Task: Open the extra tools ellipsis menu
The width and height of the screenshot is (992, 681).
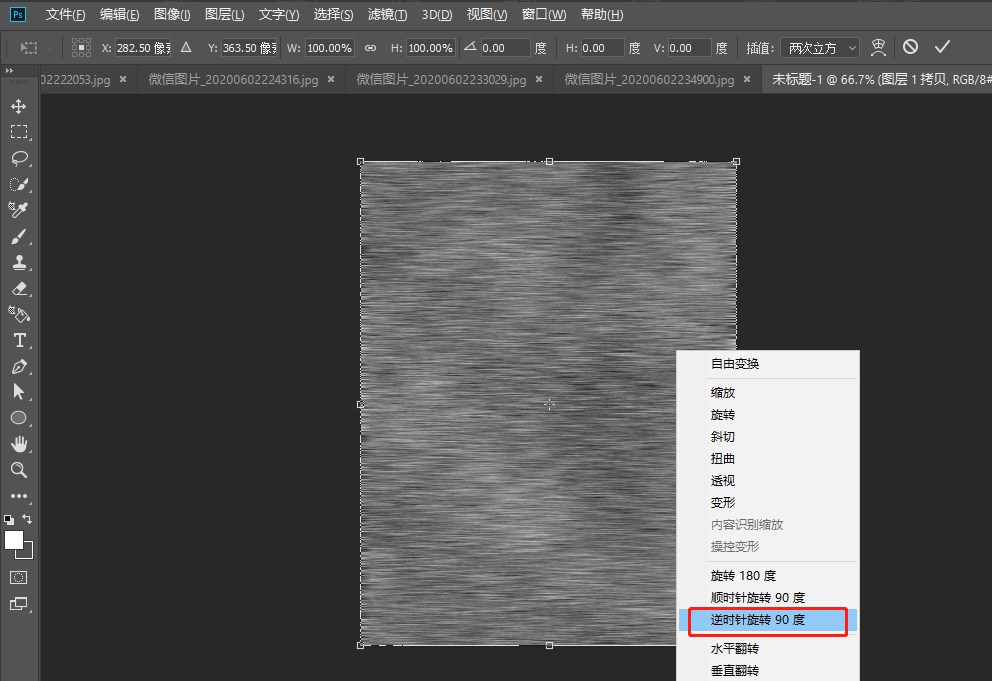Action: [x=21, y=497]
